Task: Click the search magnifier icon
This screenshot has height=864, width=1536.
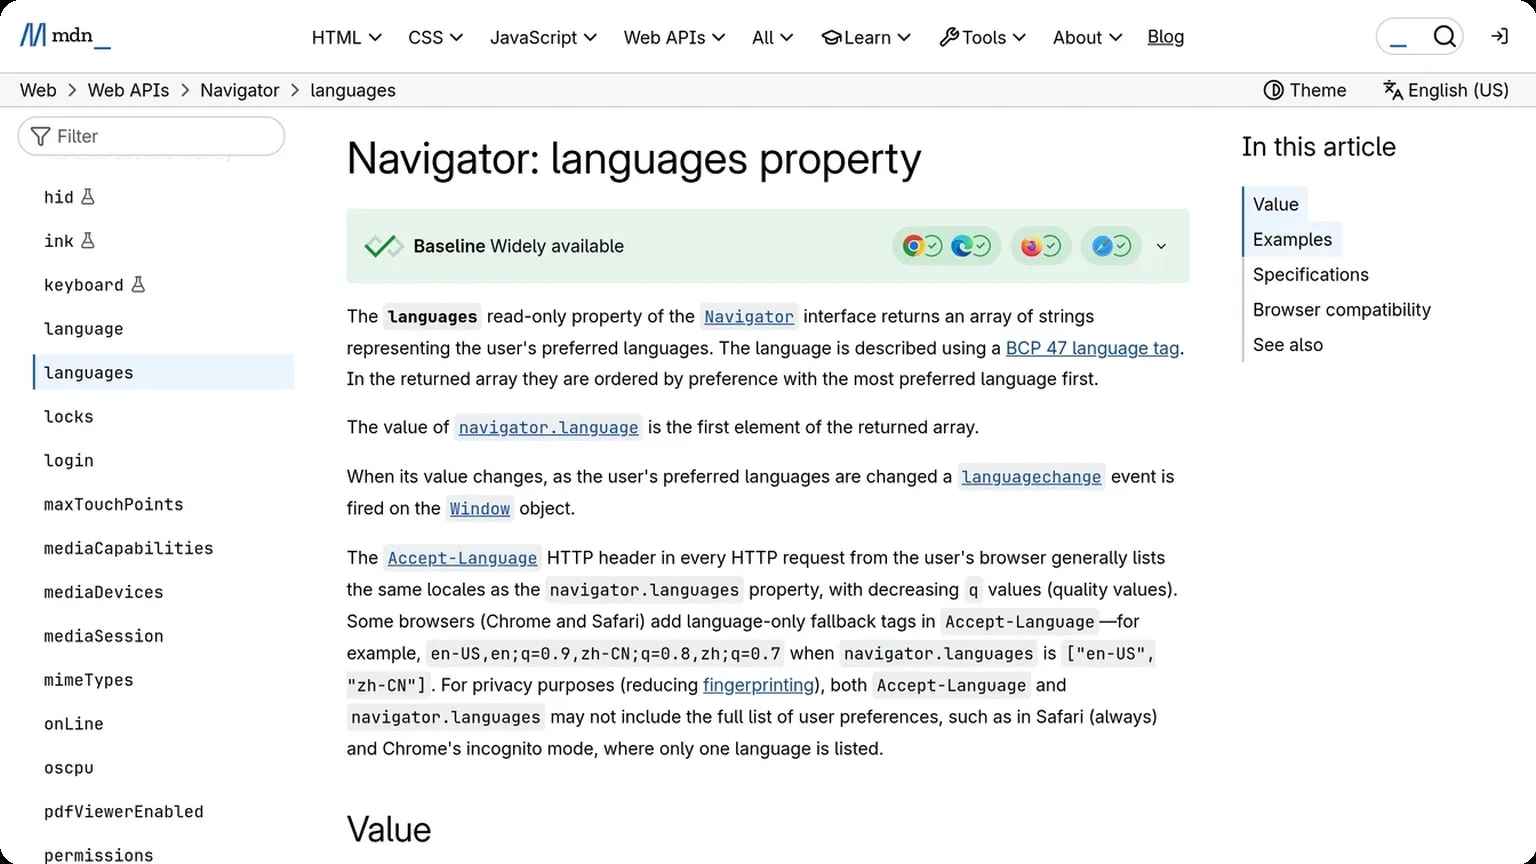Action: click(x=1445, y=35)
